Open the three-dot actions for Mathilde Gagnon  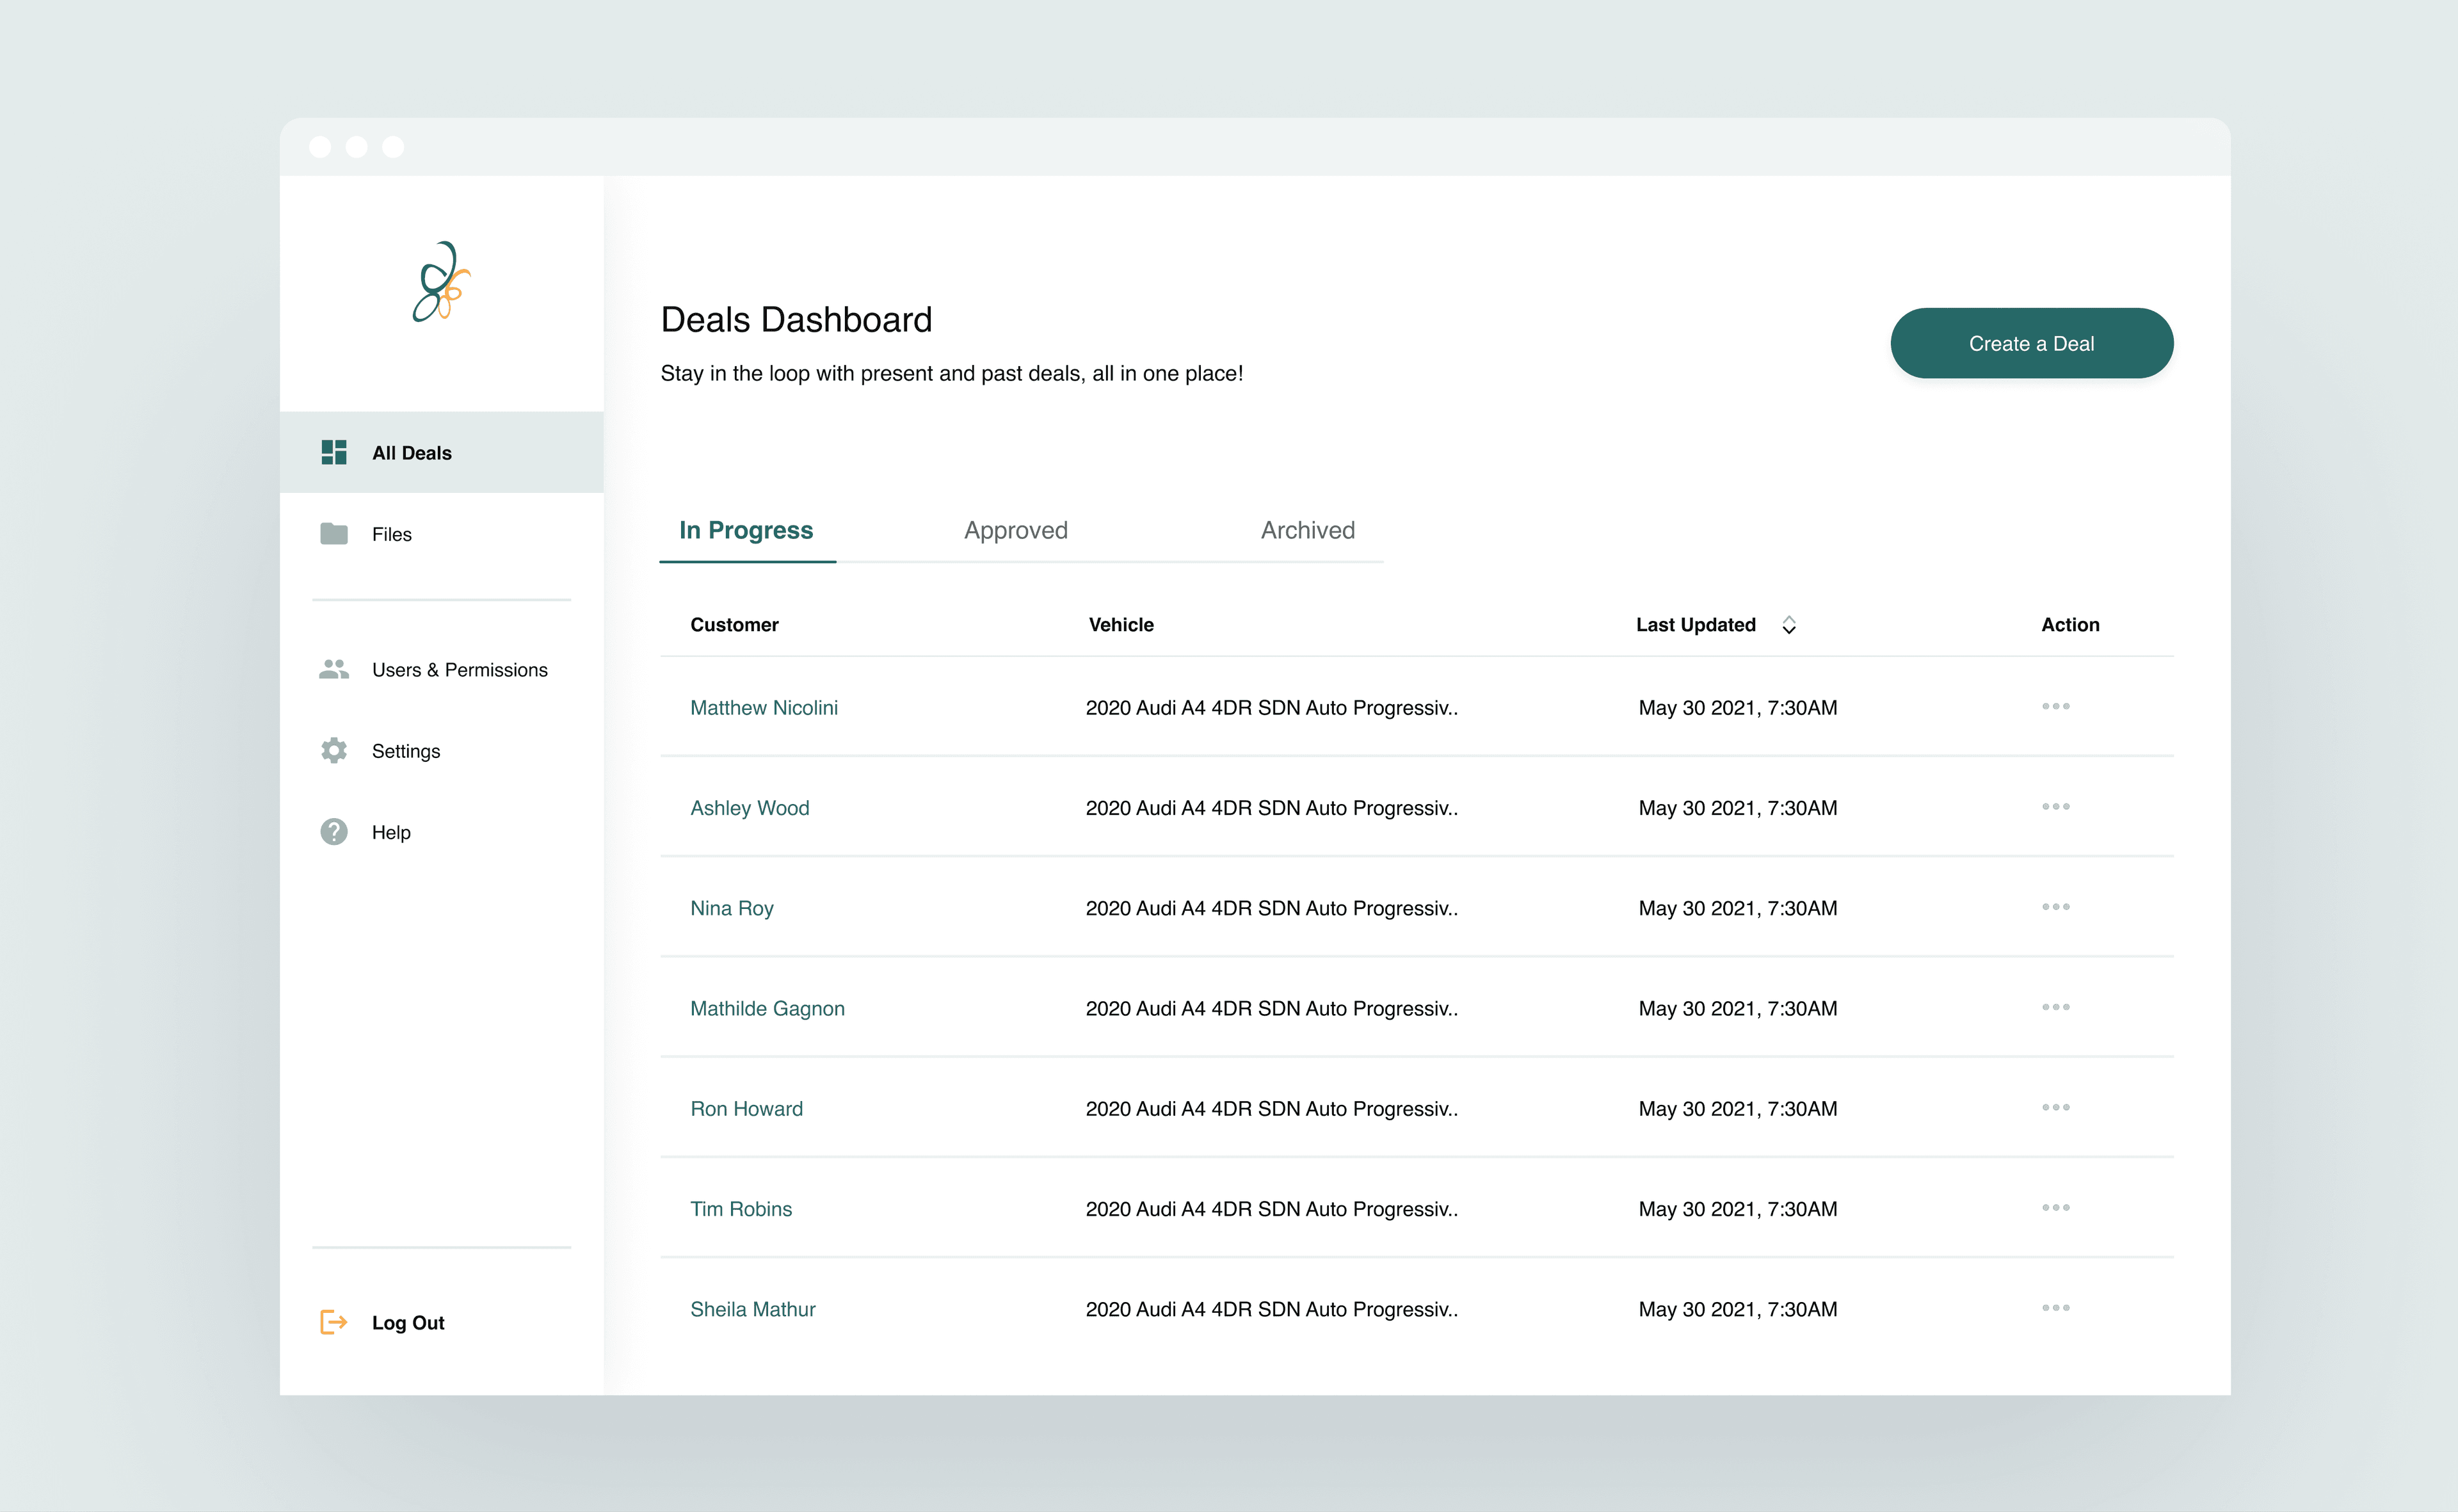pos(2056,1007)
